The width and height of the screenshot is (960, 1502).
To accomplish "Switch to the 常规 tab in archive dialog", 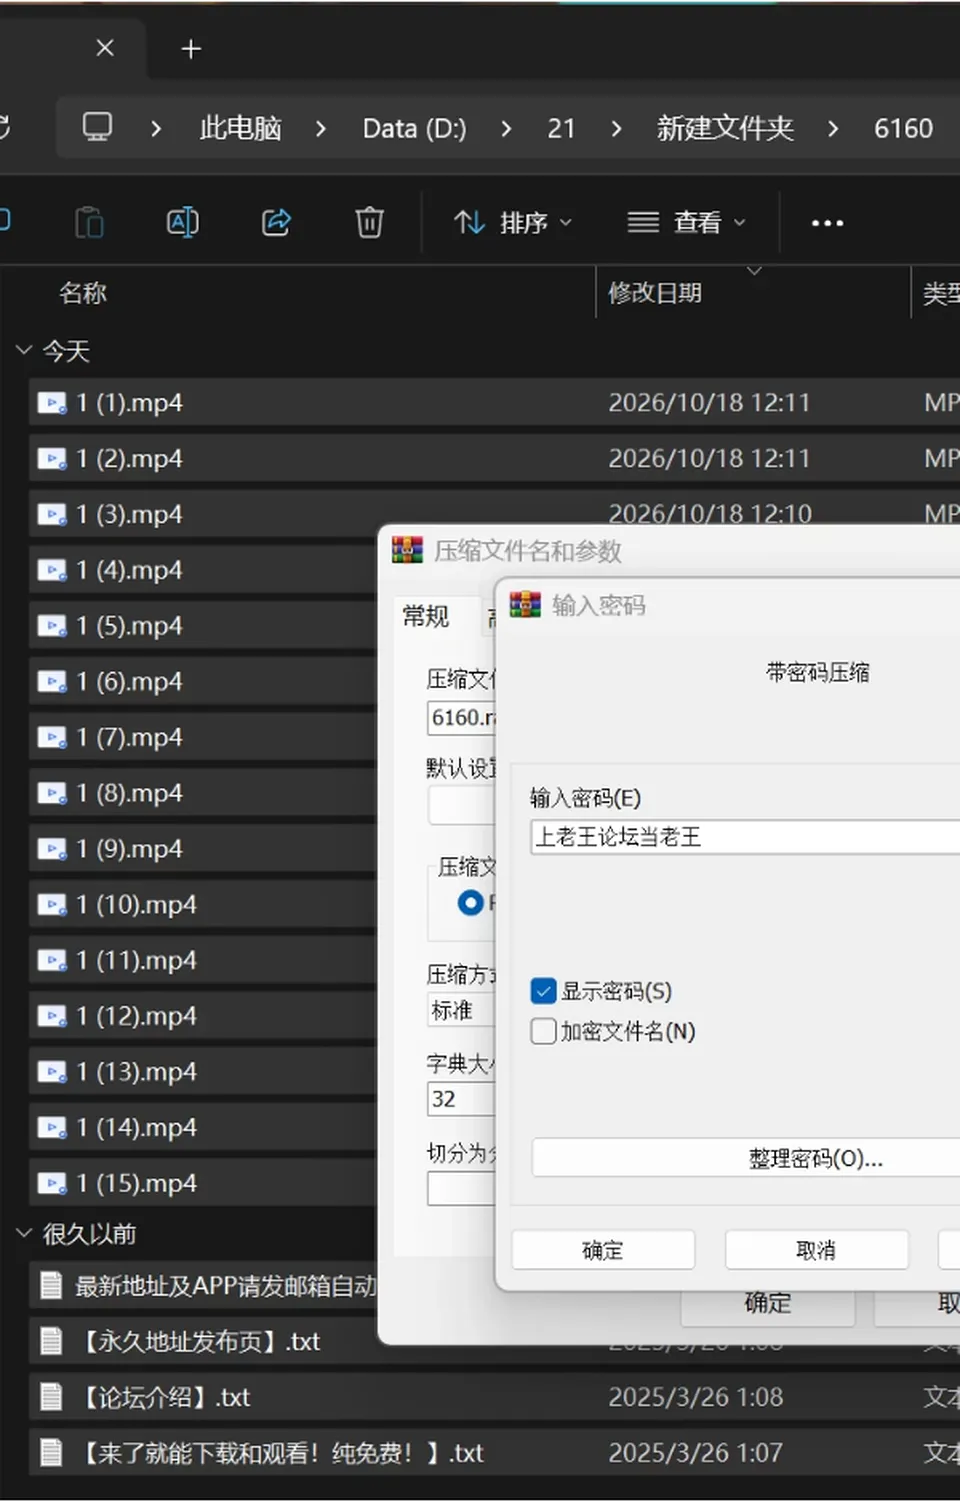I will coord(425,616).
